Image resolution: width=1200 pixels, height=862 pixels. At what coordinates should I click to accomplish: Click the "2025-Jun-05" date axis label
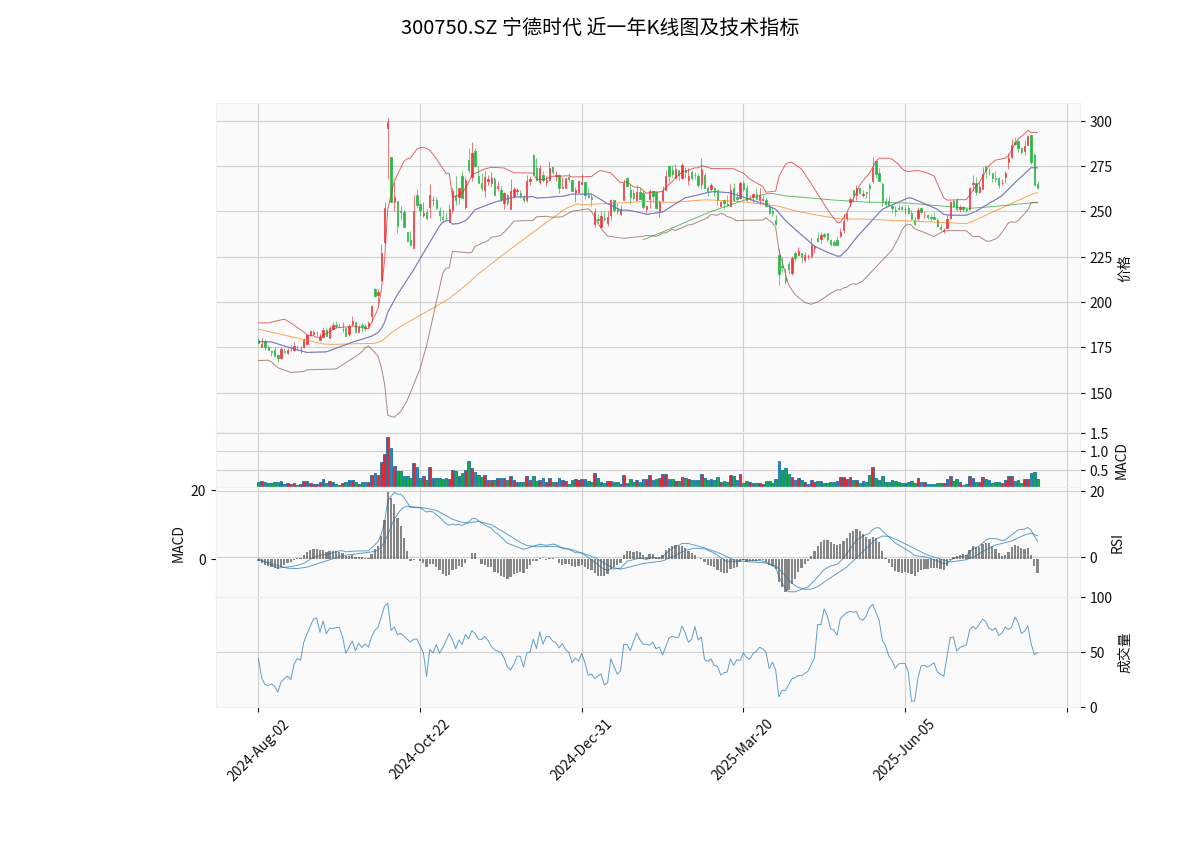(x=905, y=750)
